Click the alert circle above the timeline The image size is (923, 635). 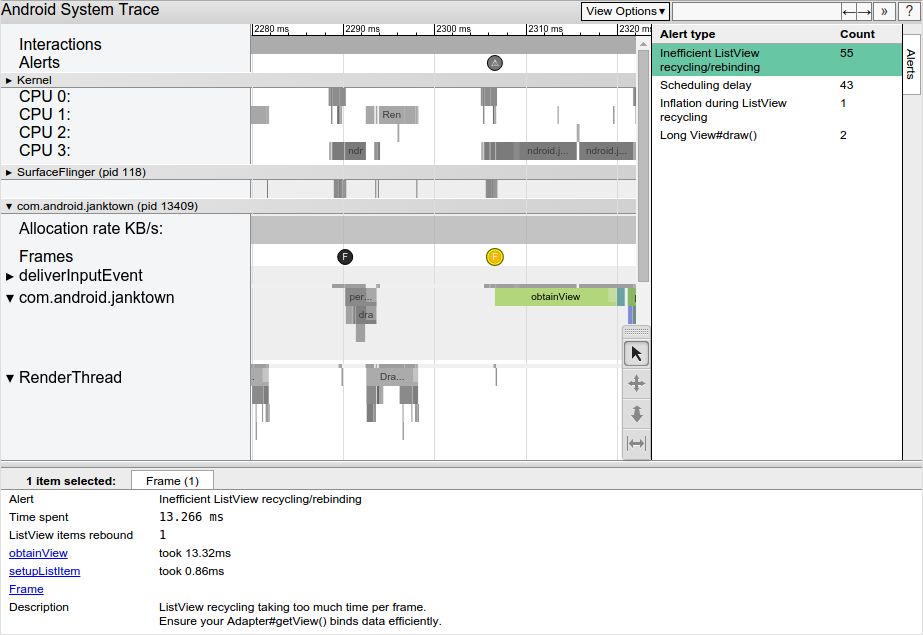tap(495, 62)
